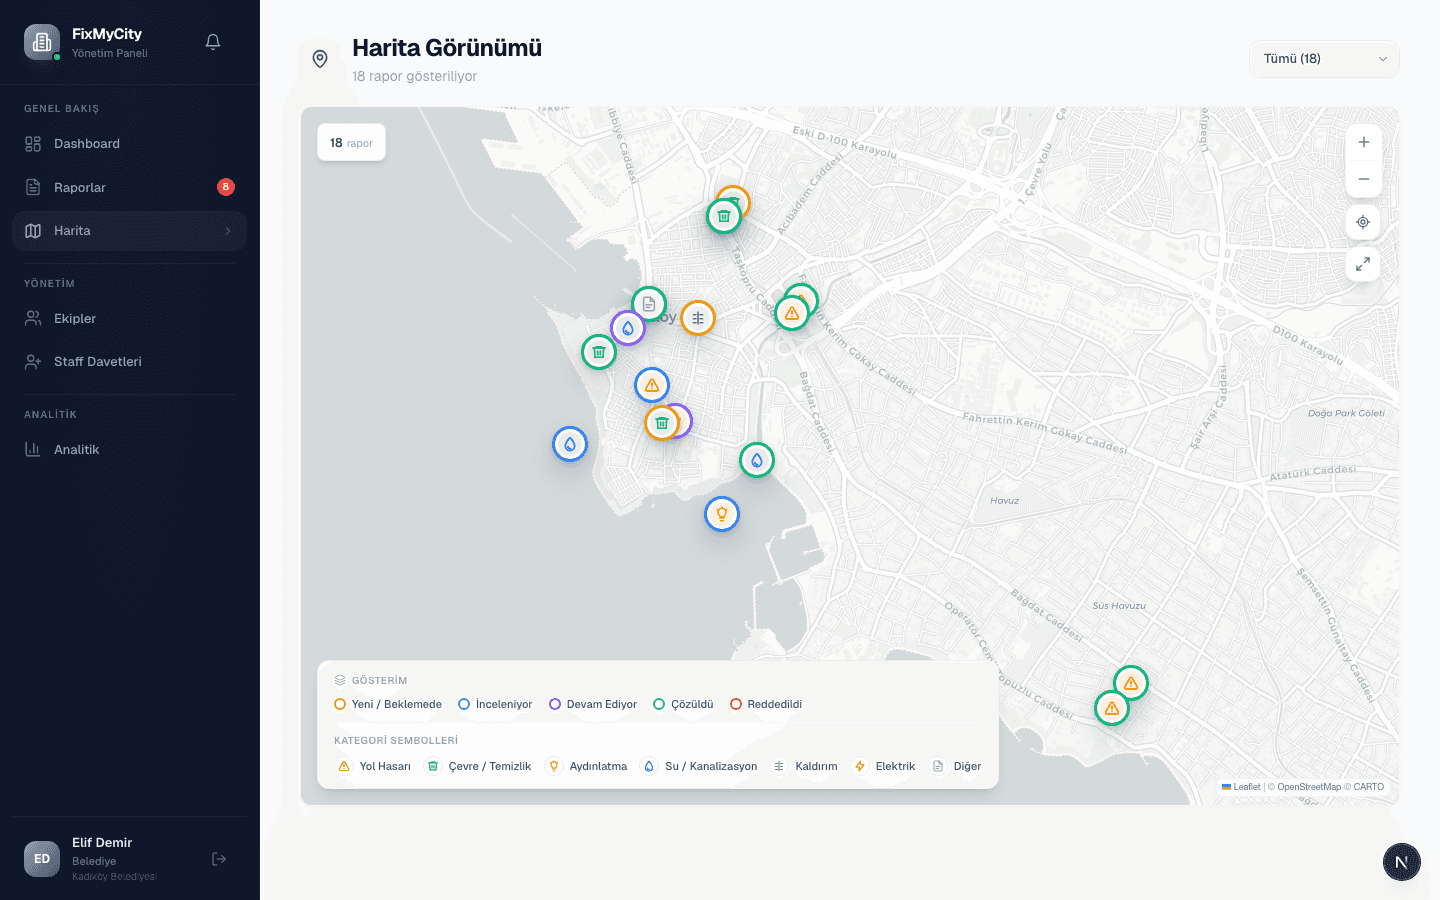Click the log out icon
The height and width of the screenshot is (900, 1440).
tap(219, 859)
